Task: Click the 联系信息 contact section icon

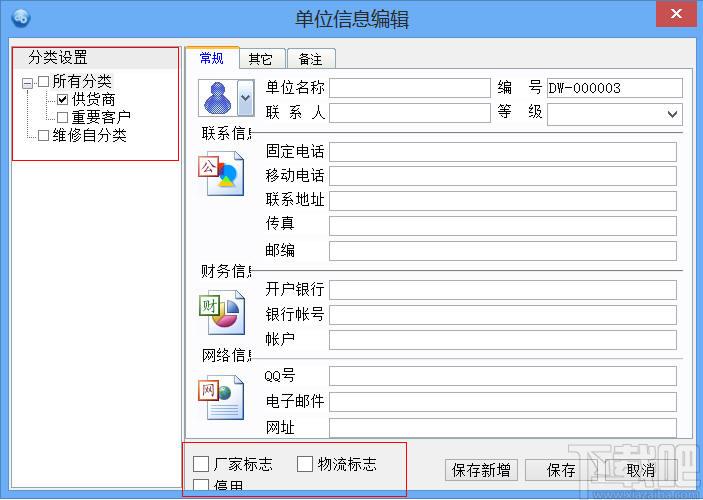Action: tap(221, 174)
